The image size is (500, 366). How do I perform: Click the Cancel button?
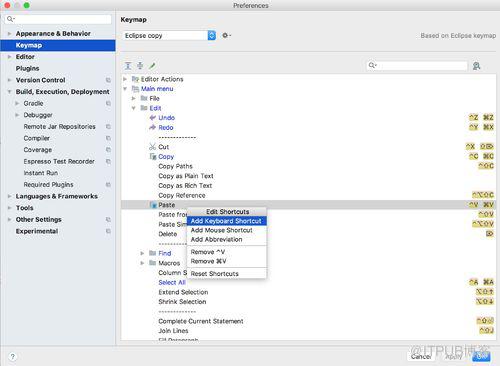coord(421,357)
